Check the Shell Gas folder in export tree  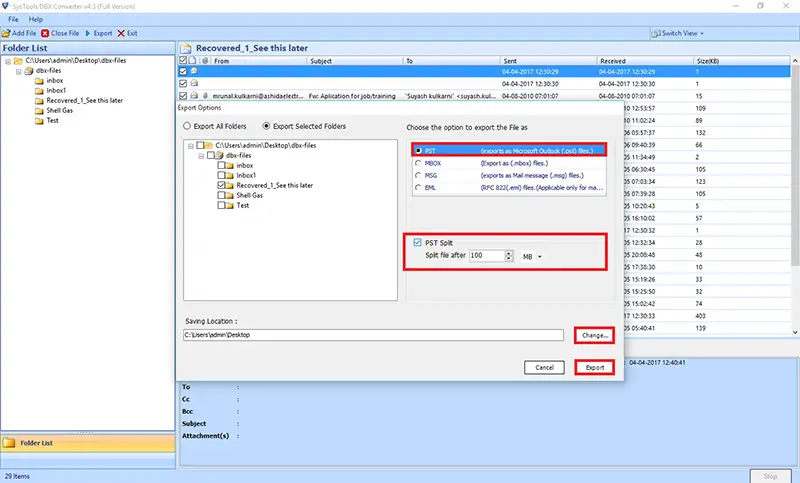pyautogui.click(x=221, y=195)
